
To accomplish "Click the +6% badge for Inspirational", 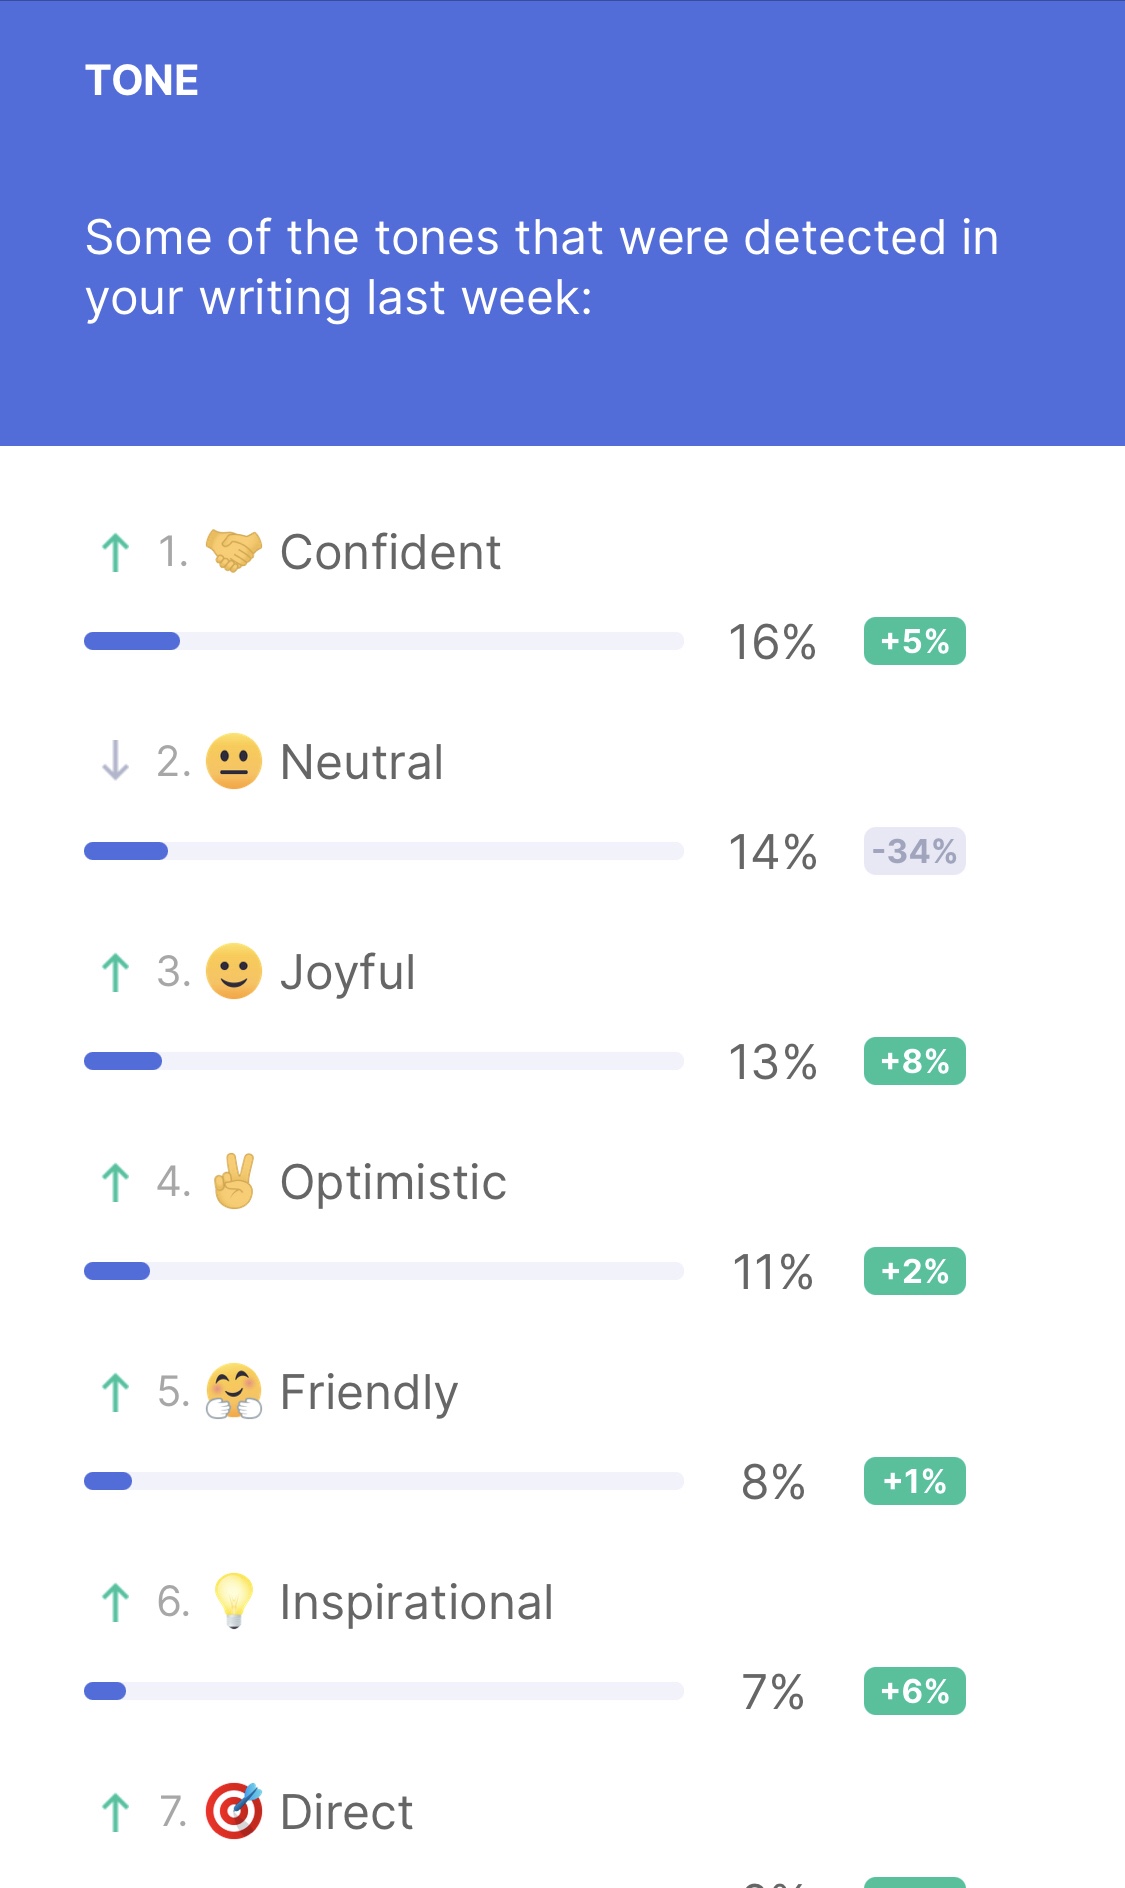I will tap(914, 1691).
